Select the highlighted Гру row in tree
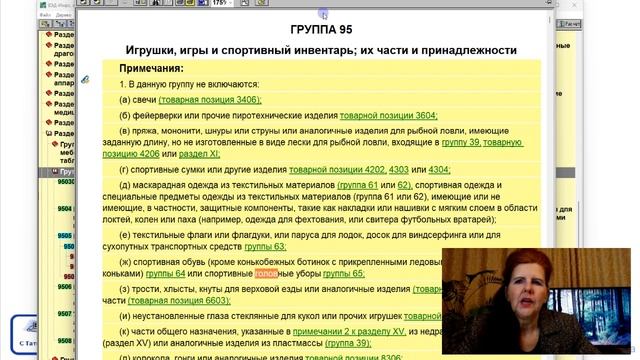The width and height of the screenshot is (640, 360). tap(57, 172)
